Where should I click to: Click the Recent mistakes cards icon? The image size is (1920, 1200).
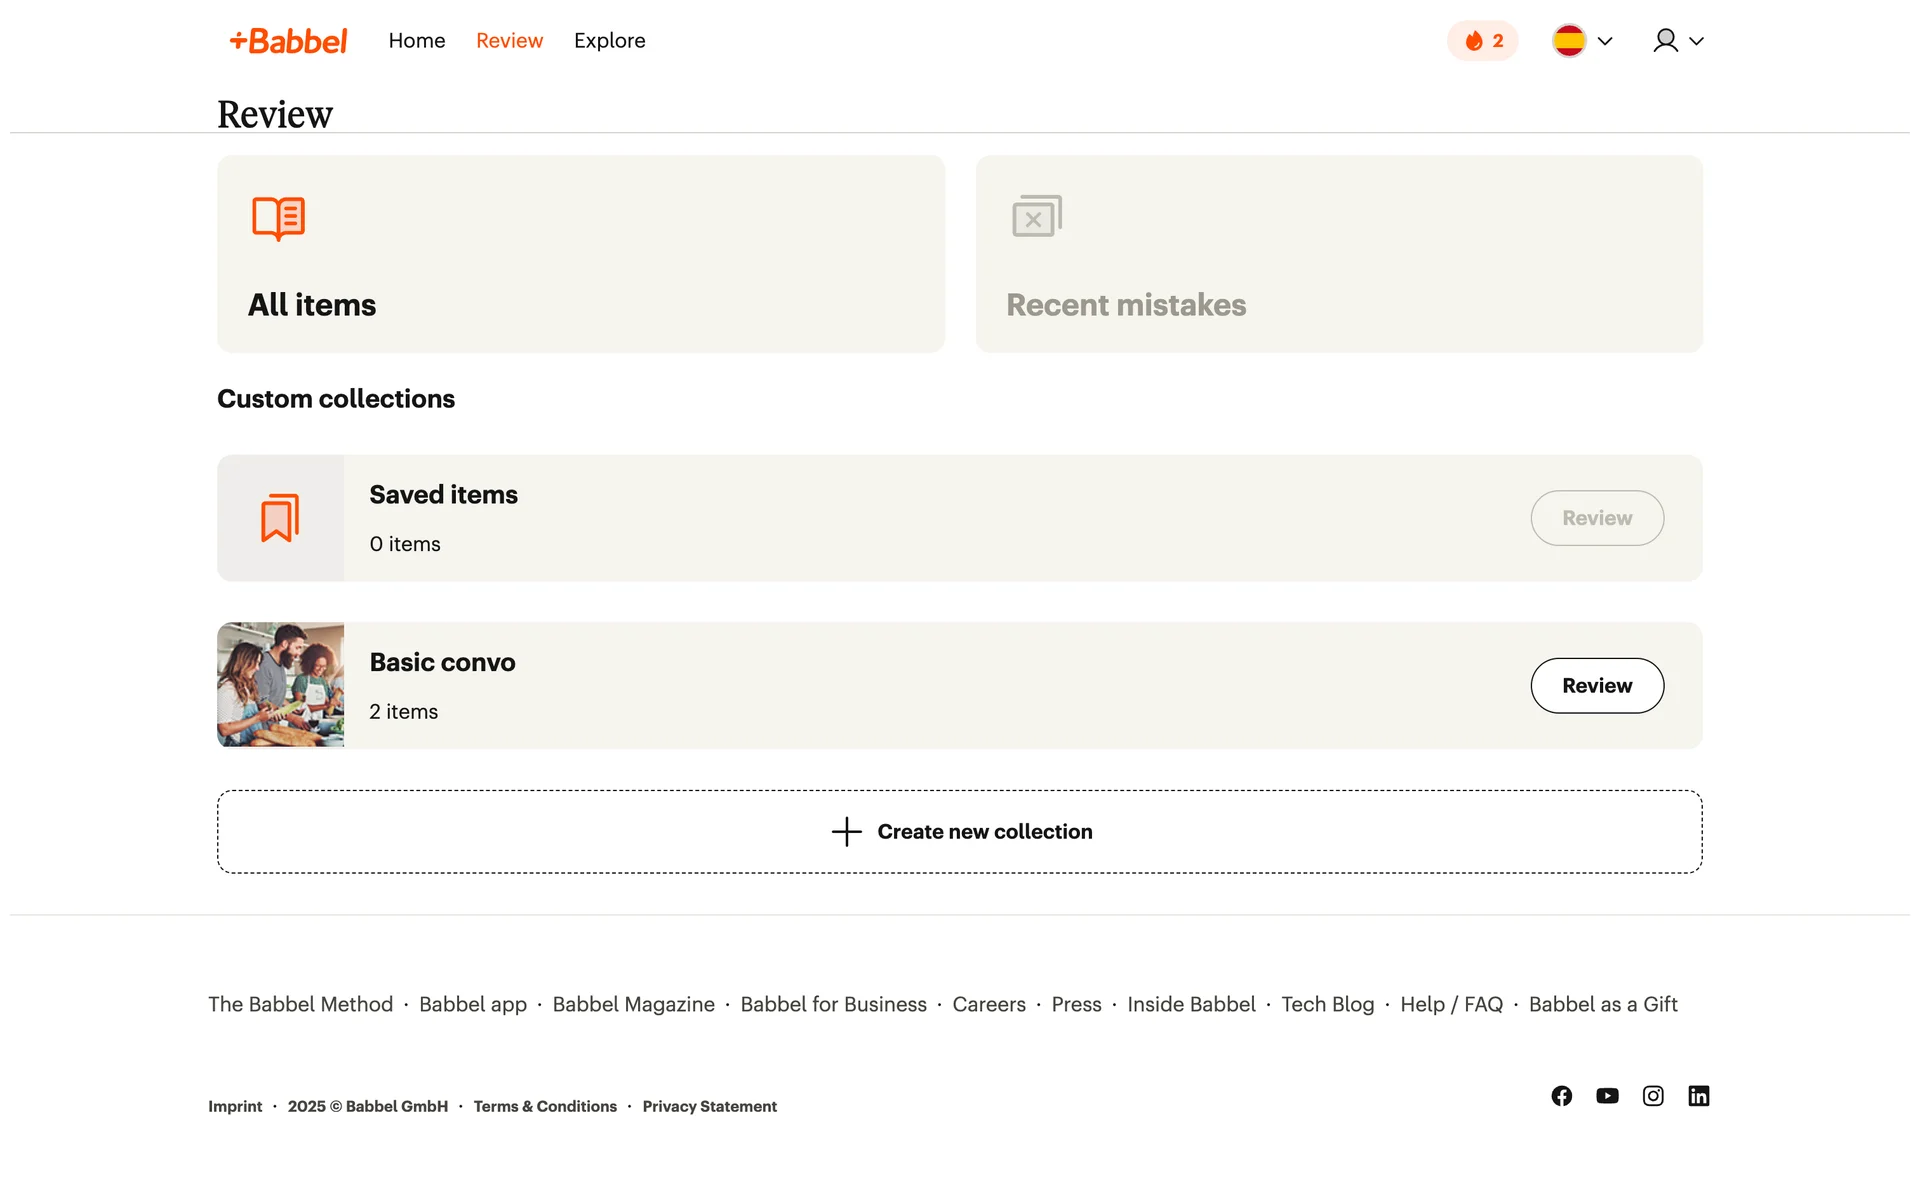(1037, 216)
